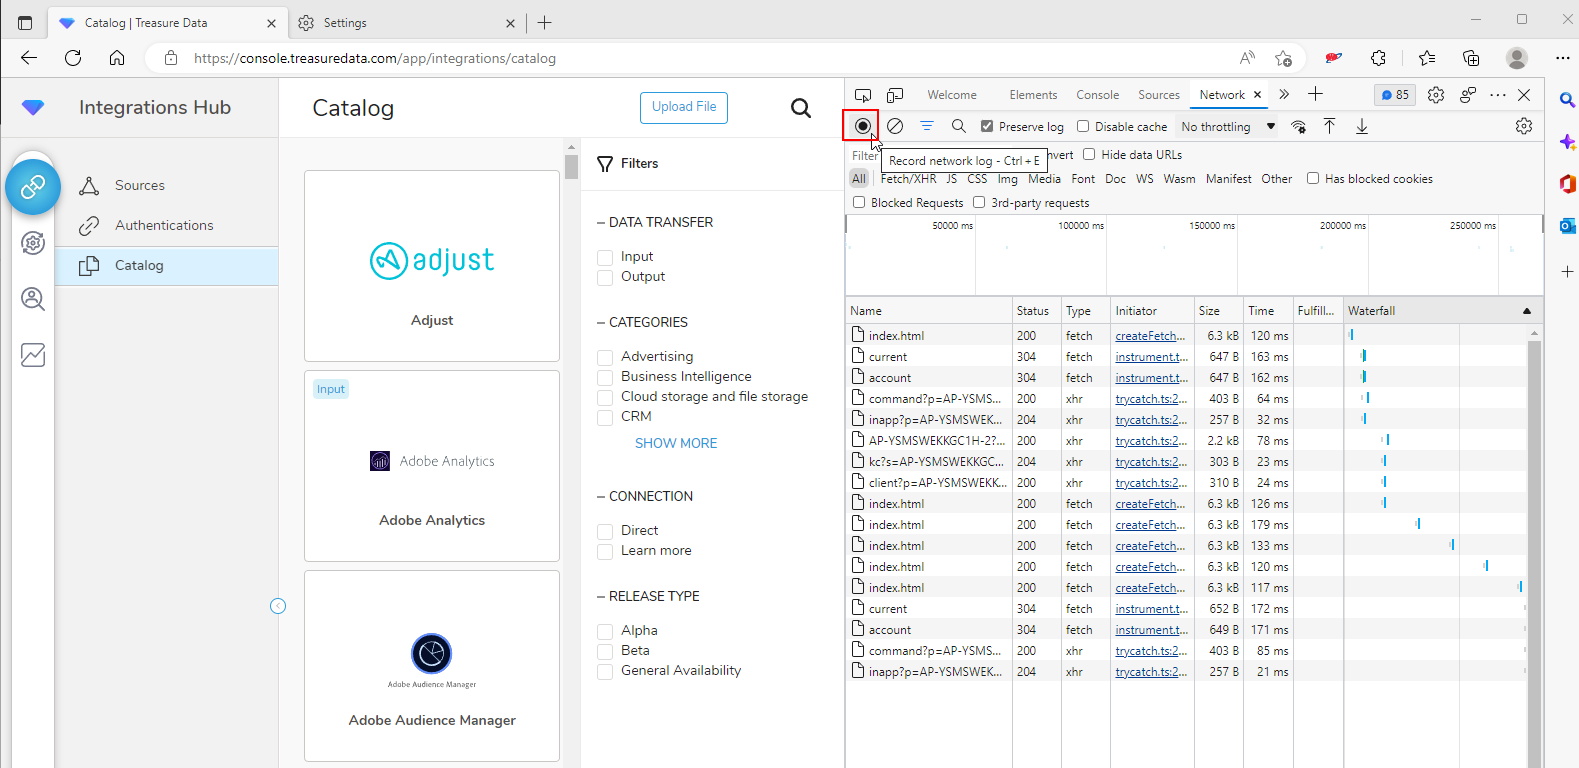This screenshot has height=768, width=1579.
Task: Click the Upload File button
Action: click(684, 107)
